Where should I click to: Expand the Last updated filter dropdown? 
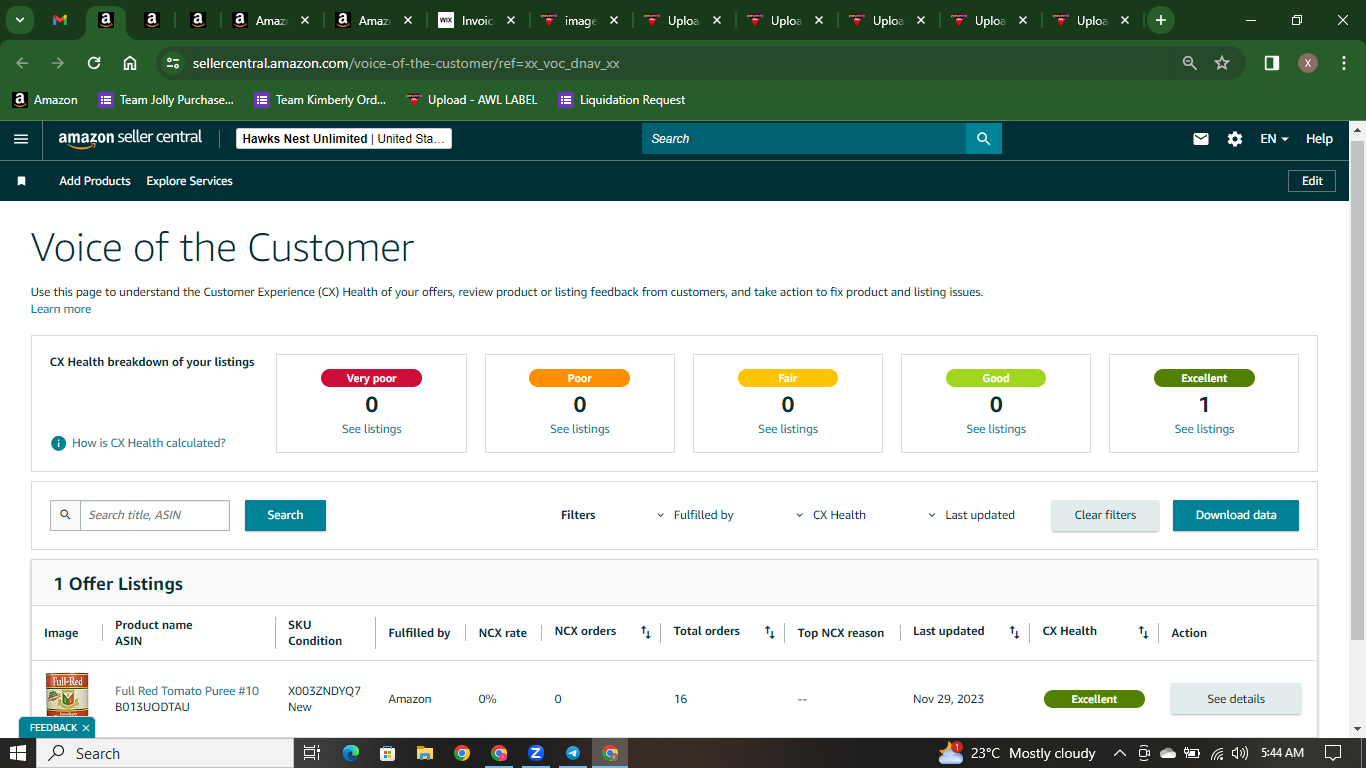point(971,515)
